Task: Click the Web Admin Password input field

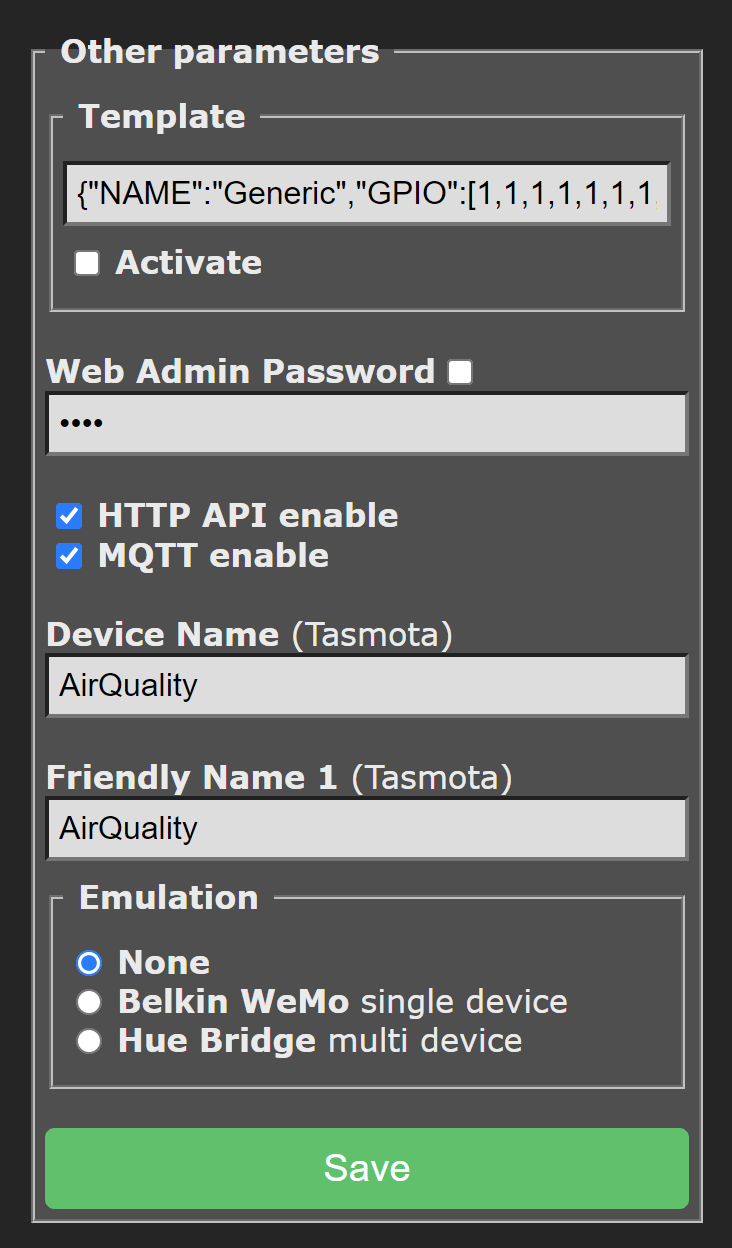Action: click(366, 423)
